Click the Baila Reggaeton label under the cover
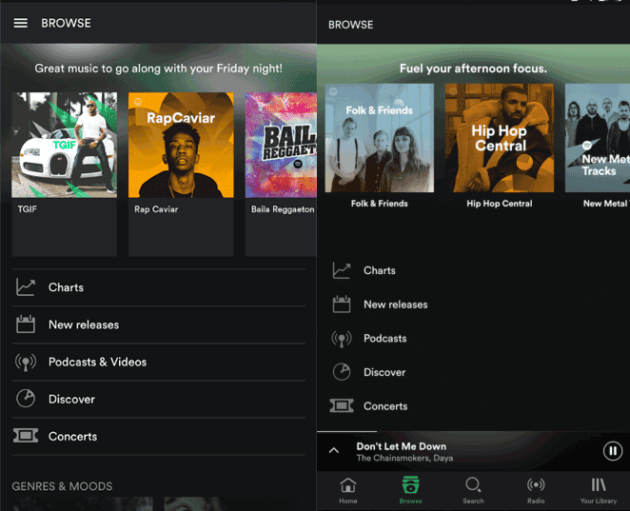 click(283, 209)
